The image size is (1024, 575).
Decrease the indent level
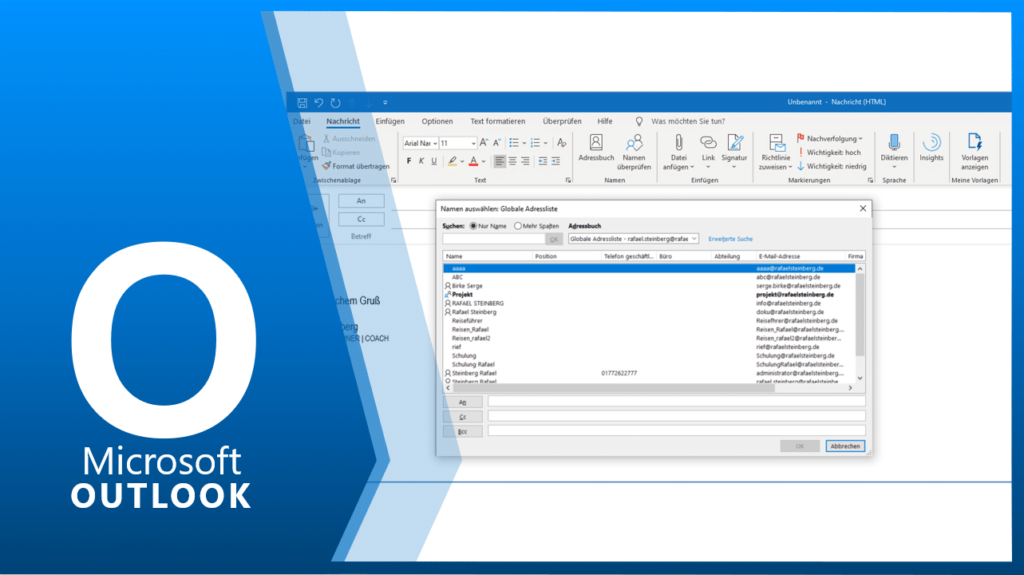pos(543,161)
